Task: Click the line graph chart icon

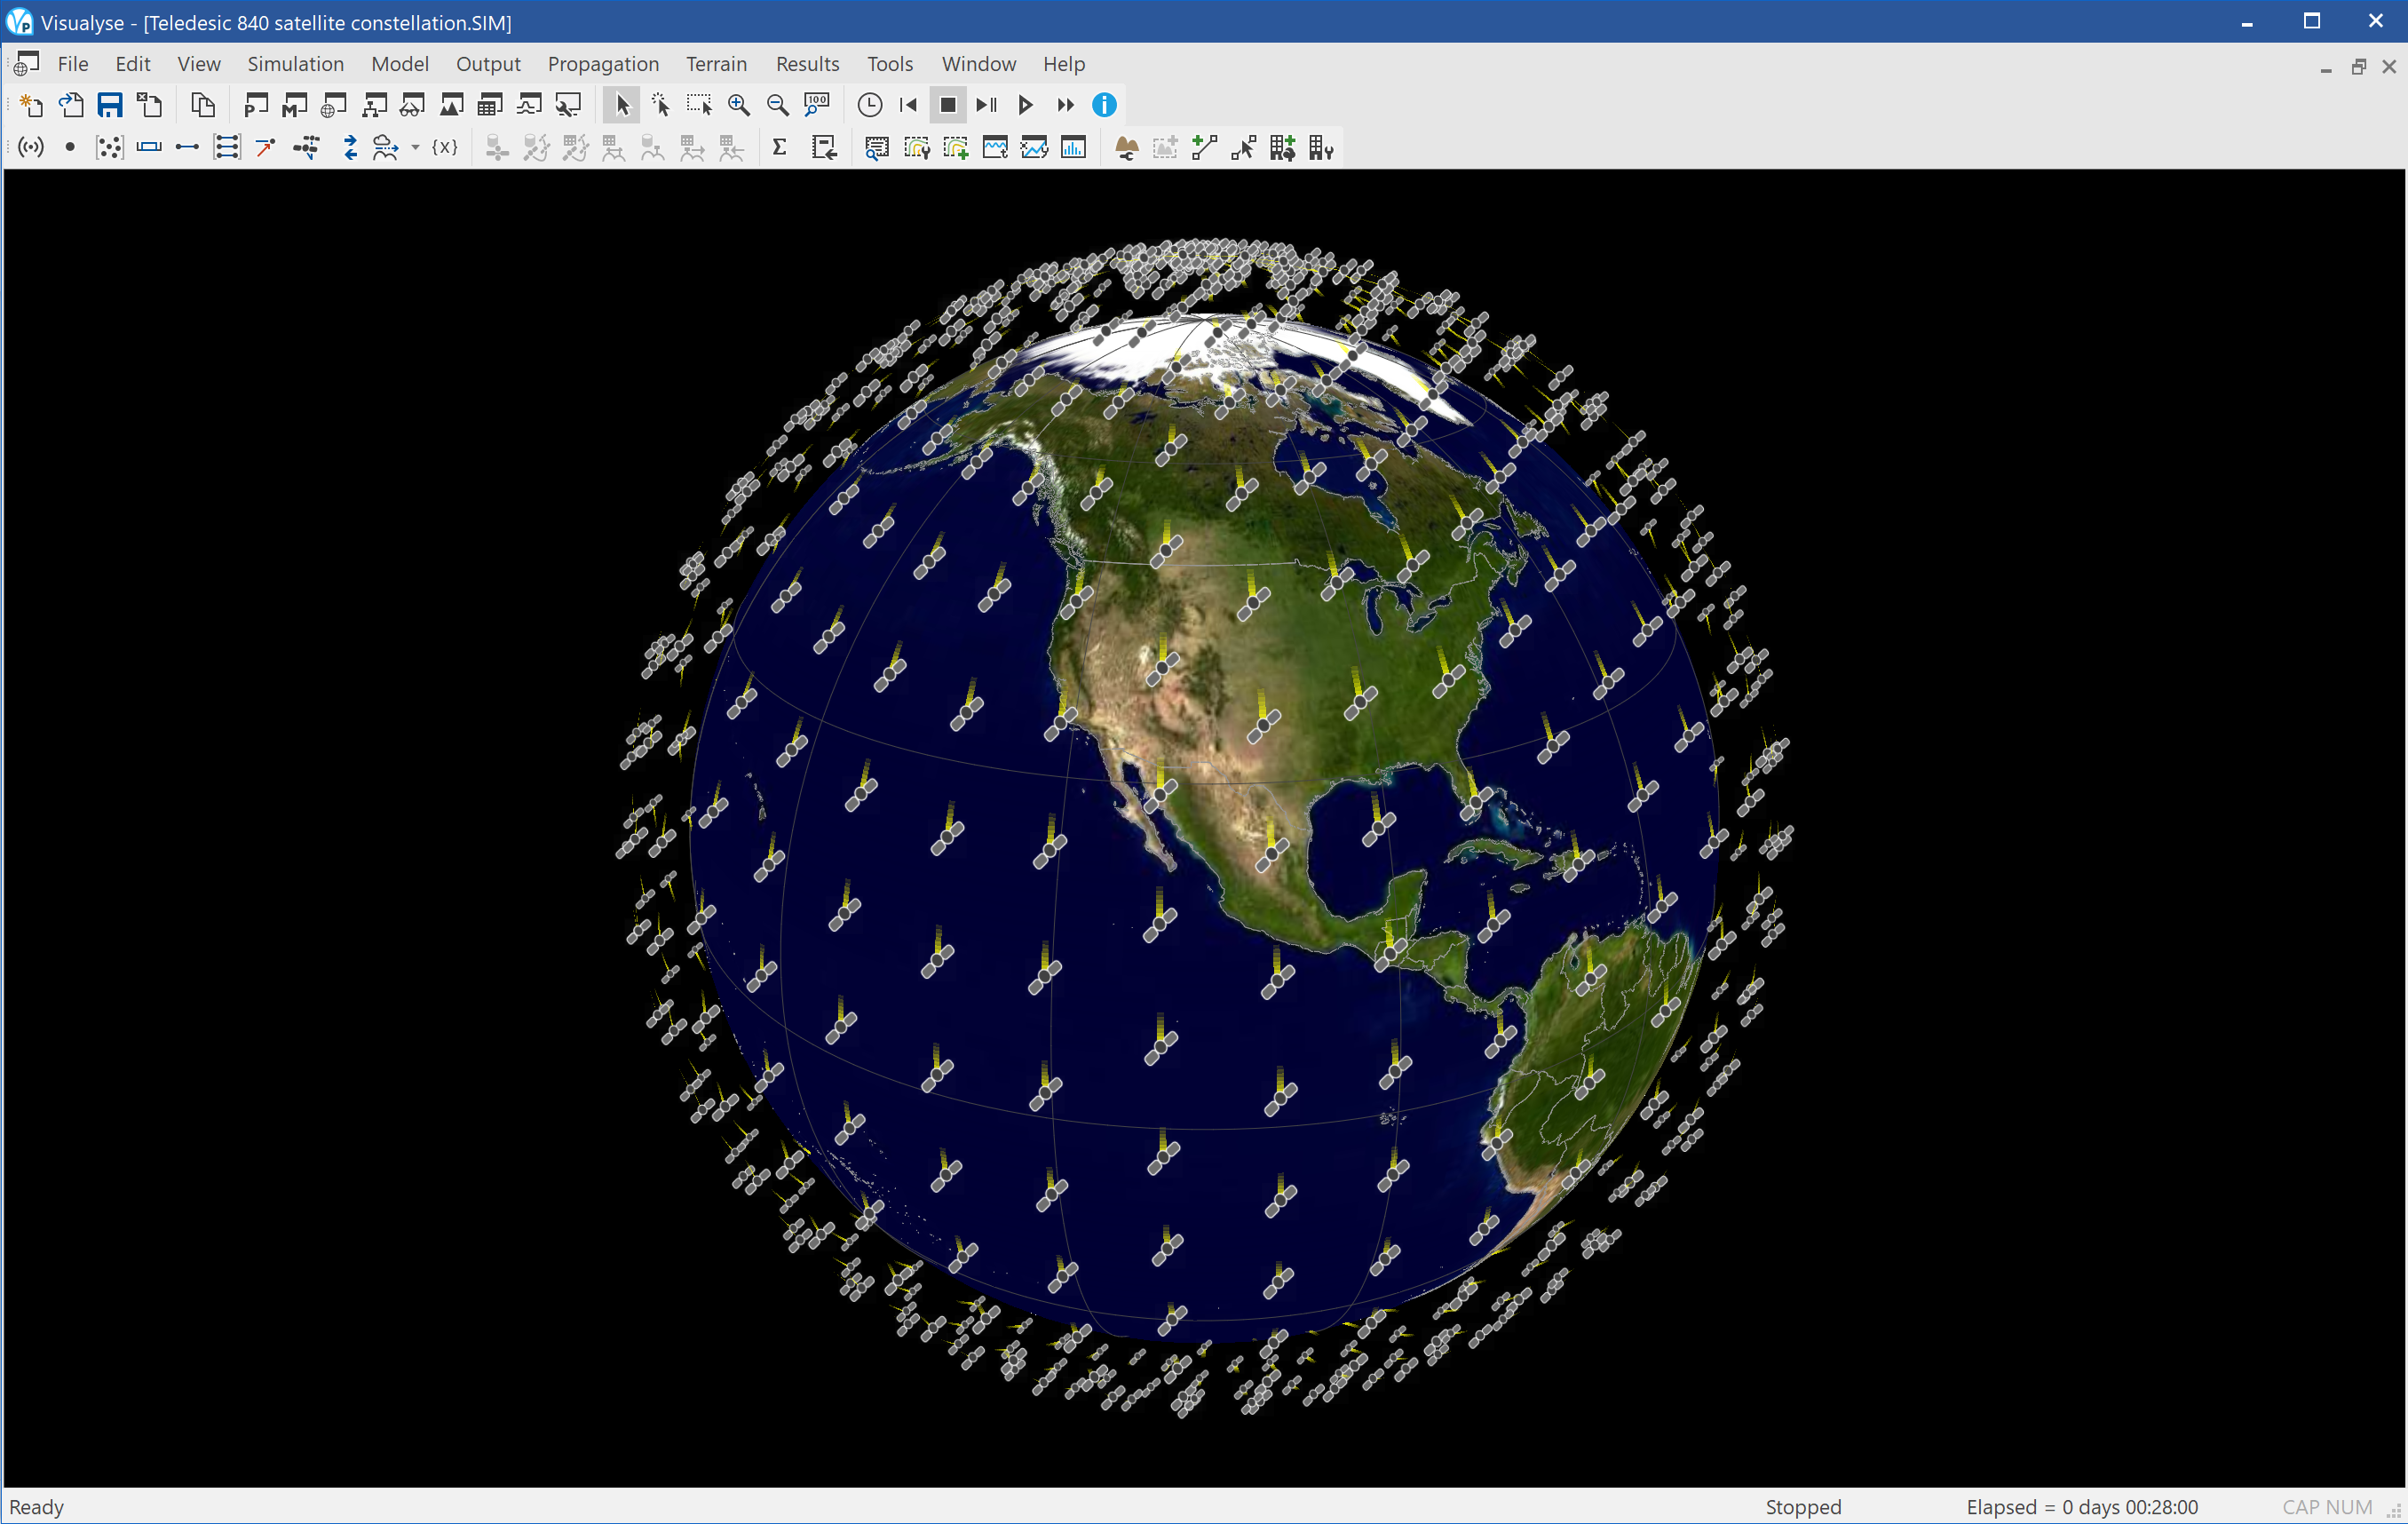Action: point(1034,148)
